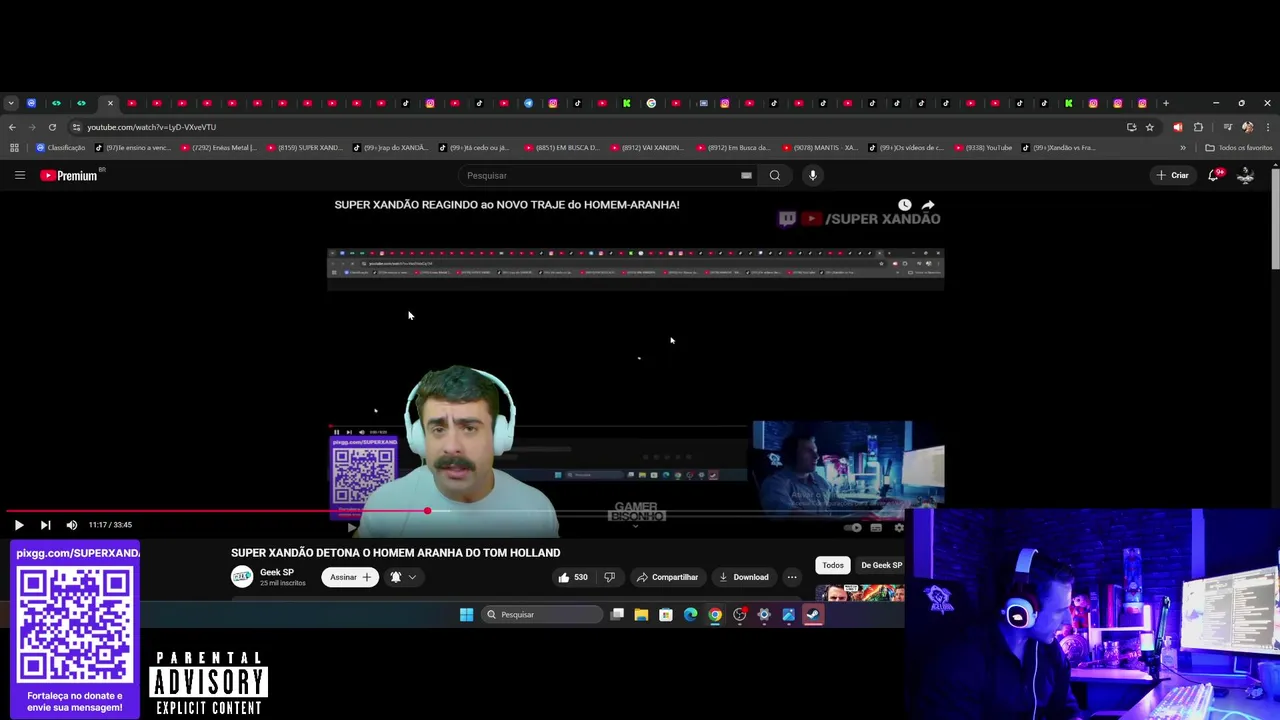The height and width of the screenshot is (720, 1280).
Task: Open player settings gear
Action: coord(898,527)
